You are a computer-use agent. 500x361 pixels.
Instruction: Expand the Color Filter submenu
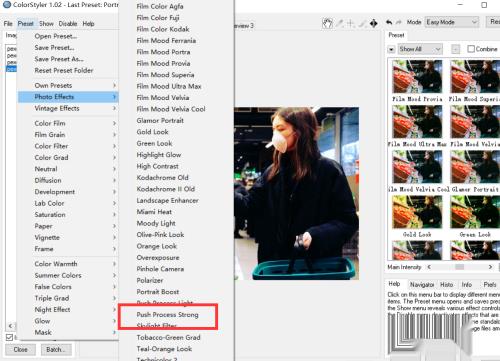[68, 146]
